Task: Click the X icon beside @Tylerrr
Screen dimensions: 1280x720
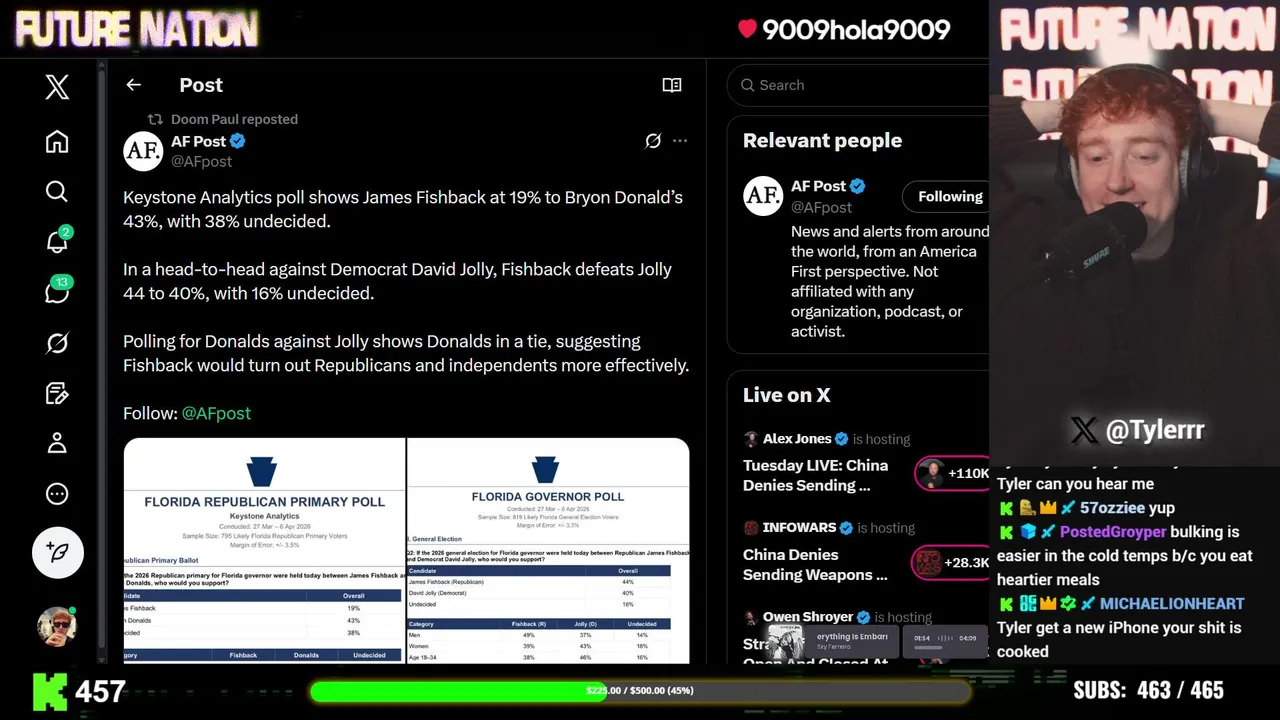Action: tap(1084, 430)
